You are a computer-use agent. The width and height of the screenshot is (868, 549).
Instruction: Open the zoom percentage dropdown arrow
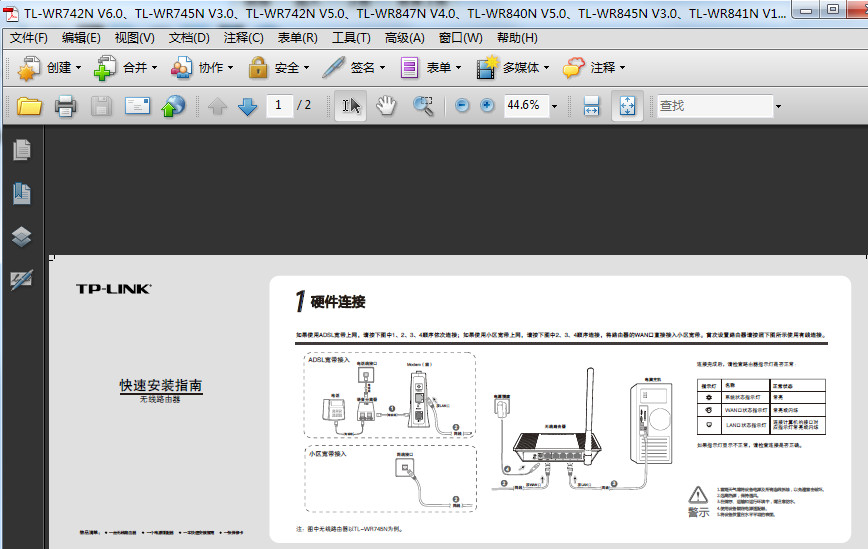(555, 106)
